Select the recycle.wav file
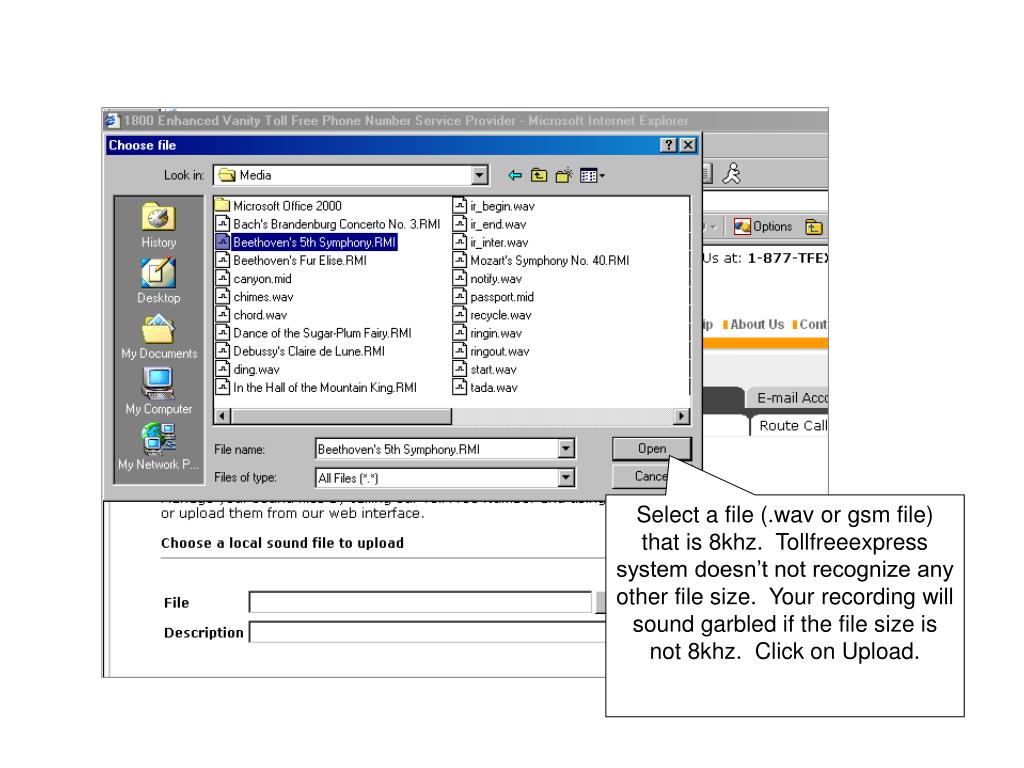The image size is (1024, 768). (492, 315)
